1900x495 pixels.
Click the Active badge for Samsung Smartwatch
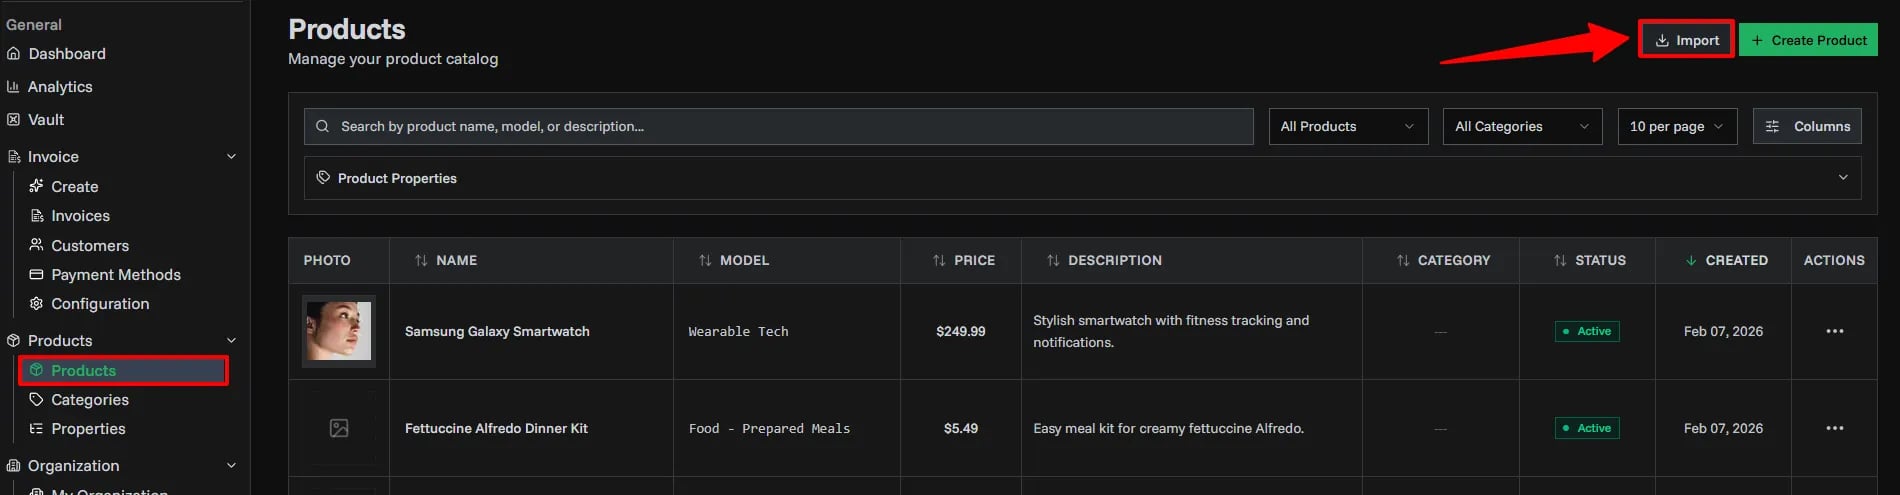click(x=1587, y=332)
